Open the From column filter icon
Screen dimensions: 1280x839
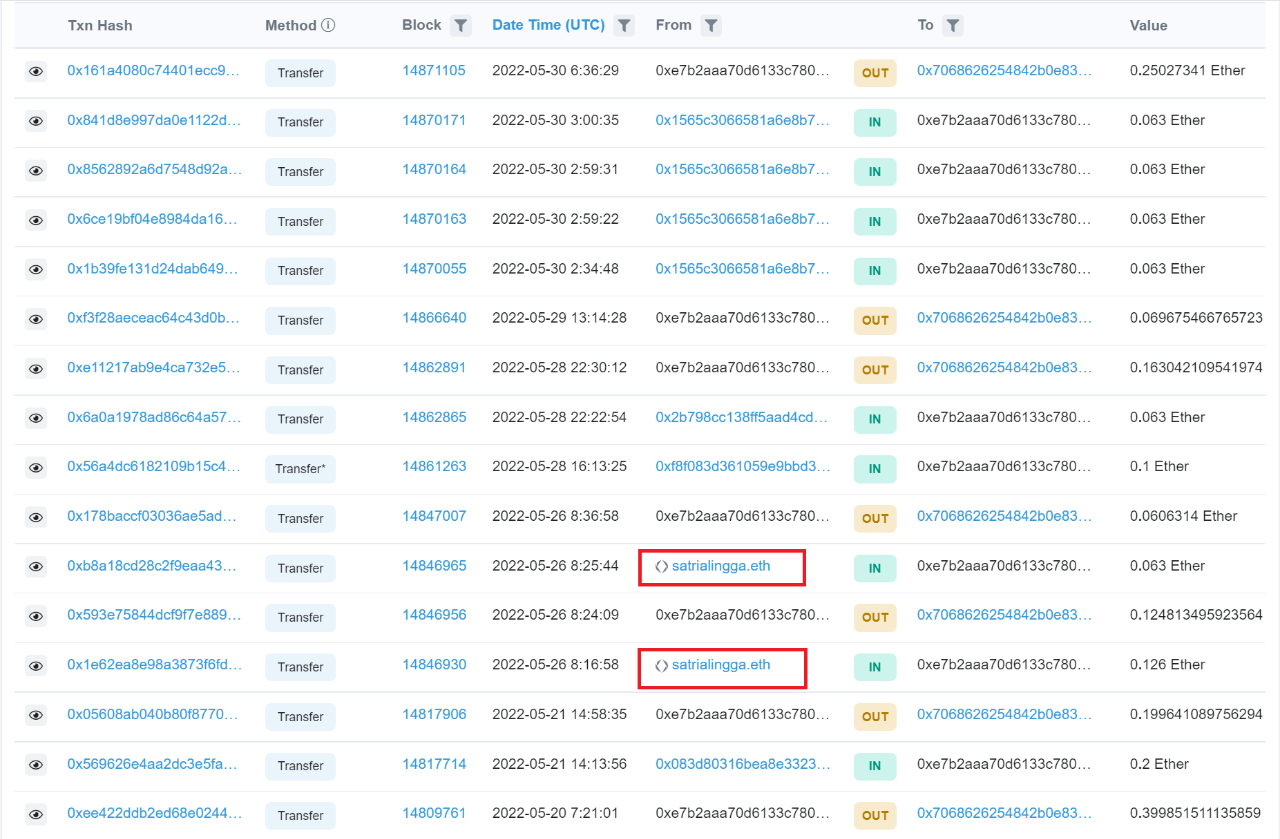click(710, 26)
